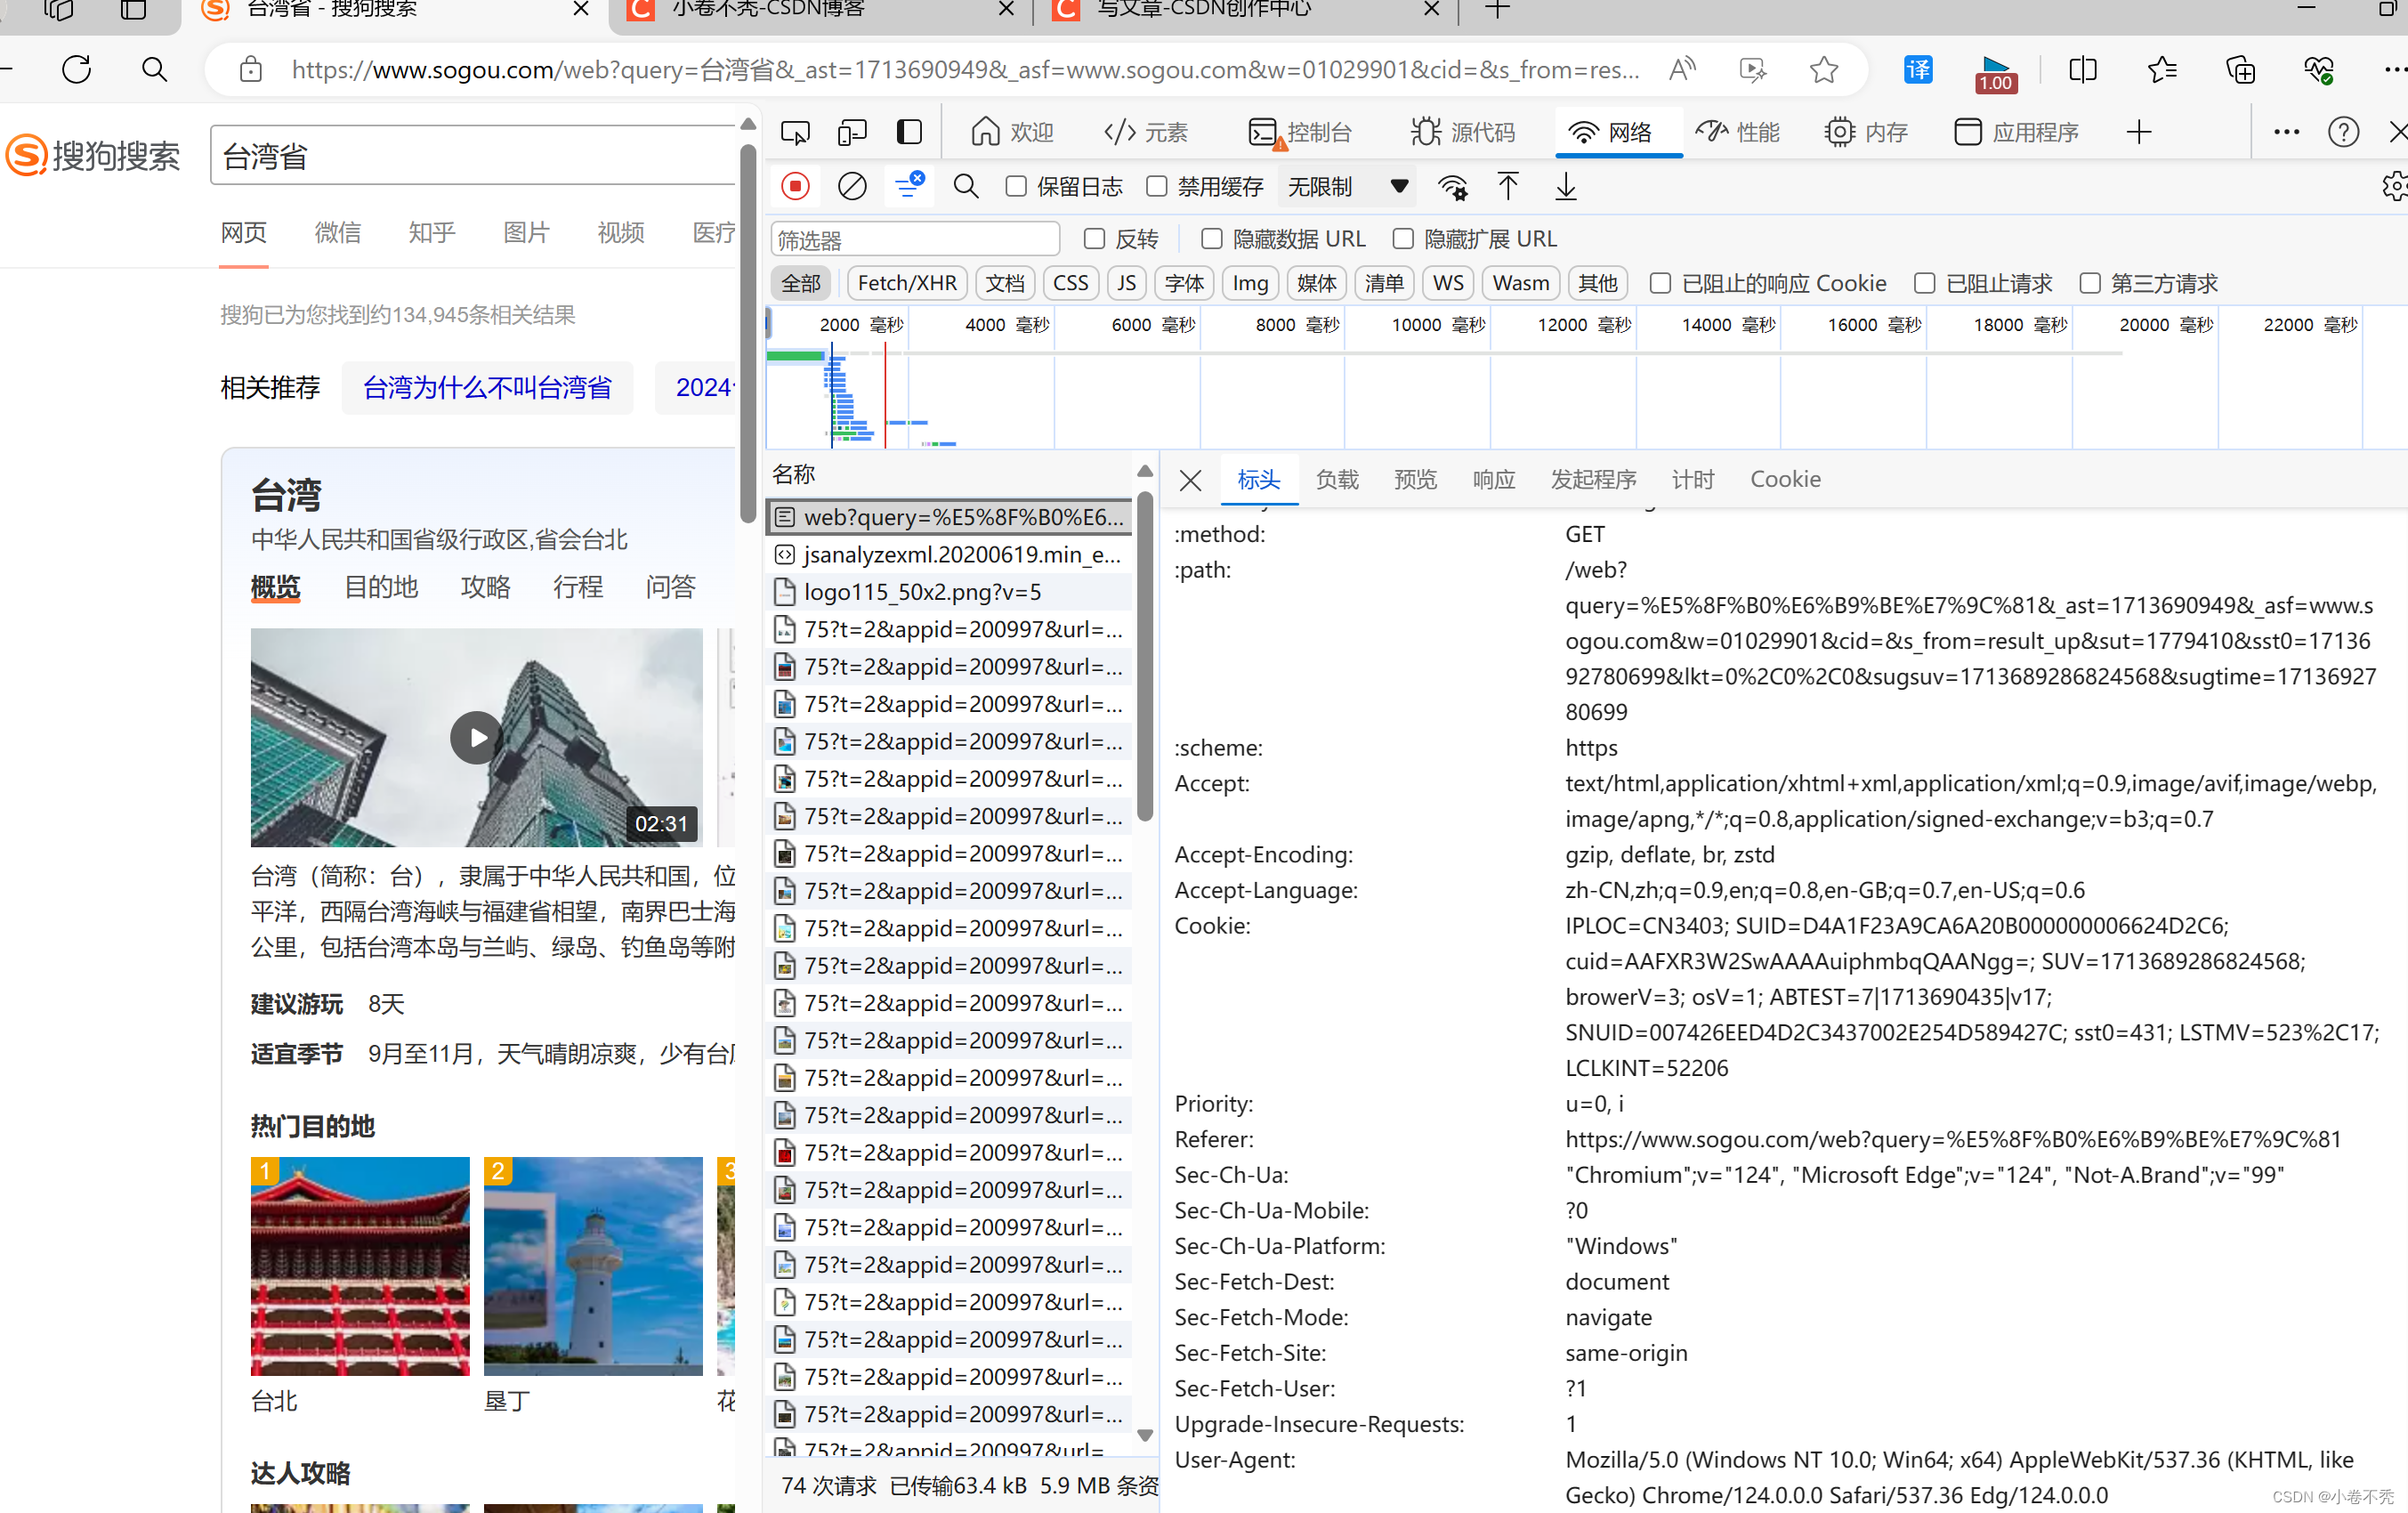
Task: Activate inspect element picker tool
Action: click(x=795, y=132)
